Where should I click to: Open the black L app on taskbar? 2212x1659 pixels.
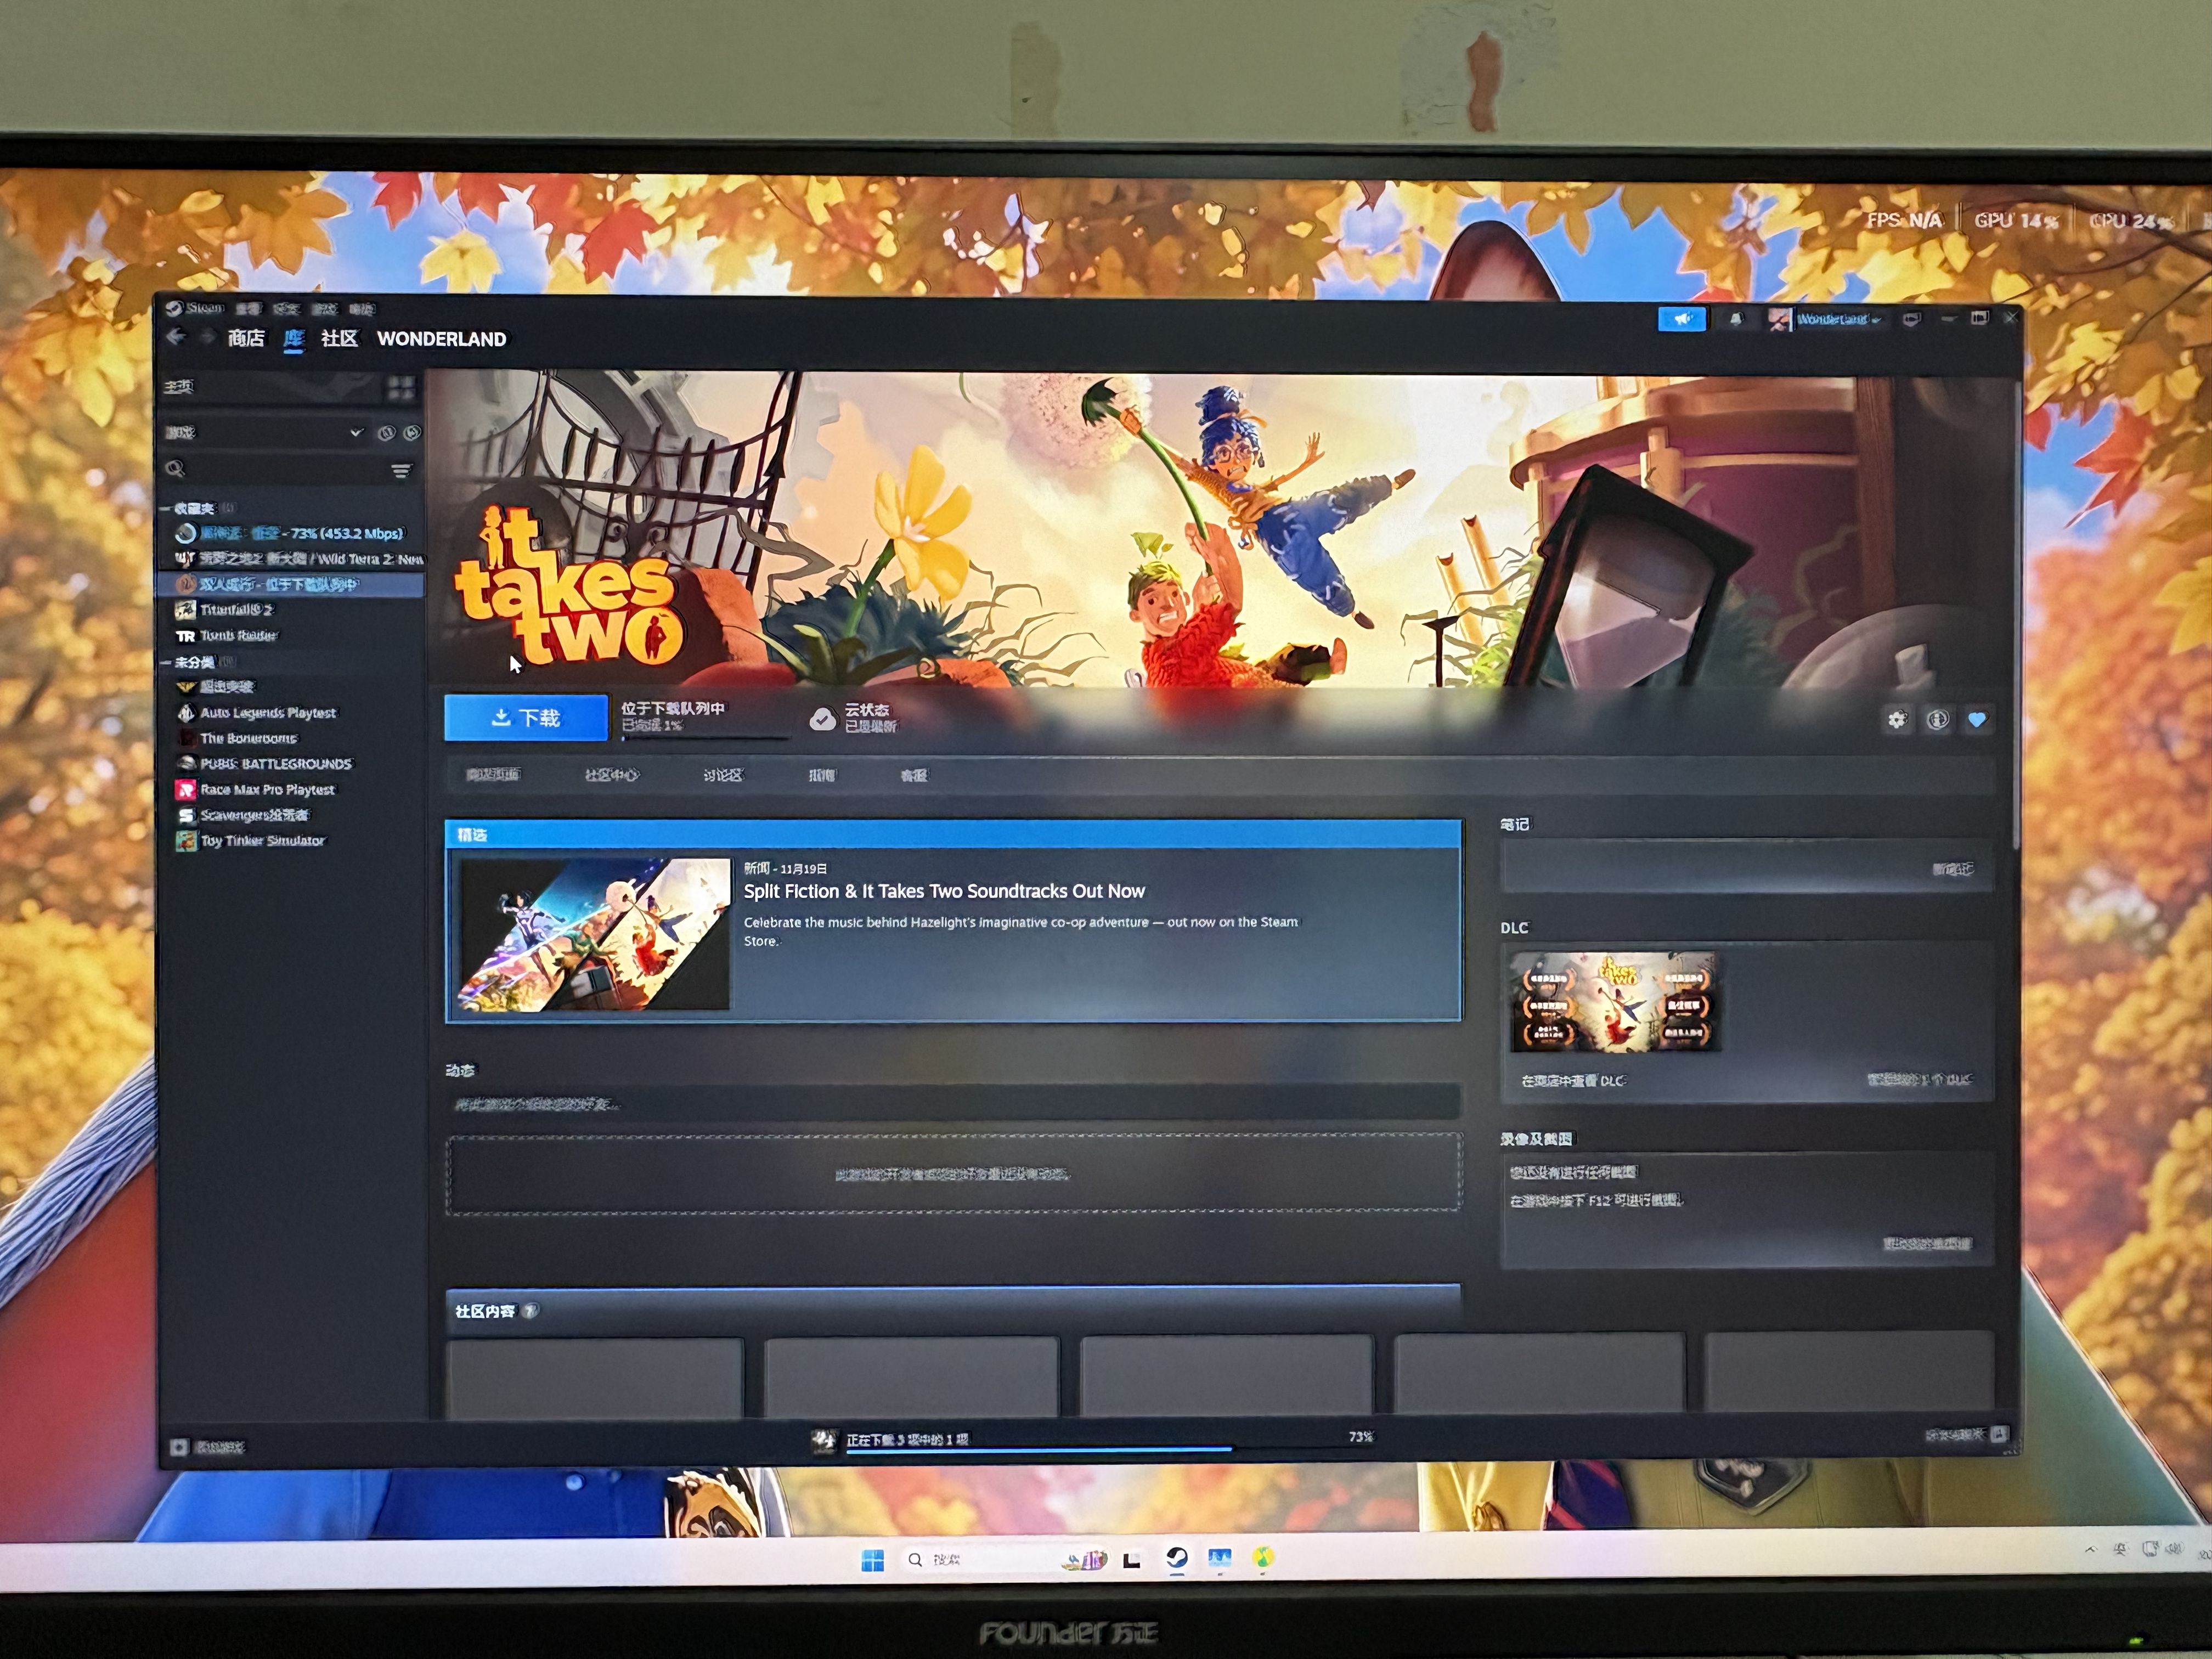[x=1132, y=1560]
